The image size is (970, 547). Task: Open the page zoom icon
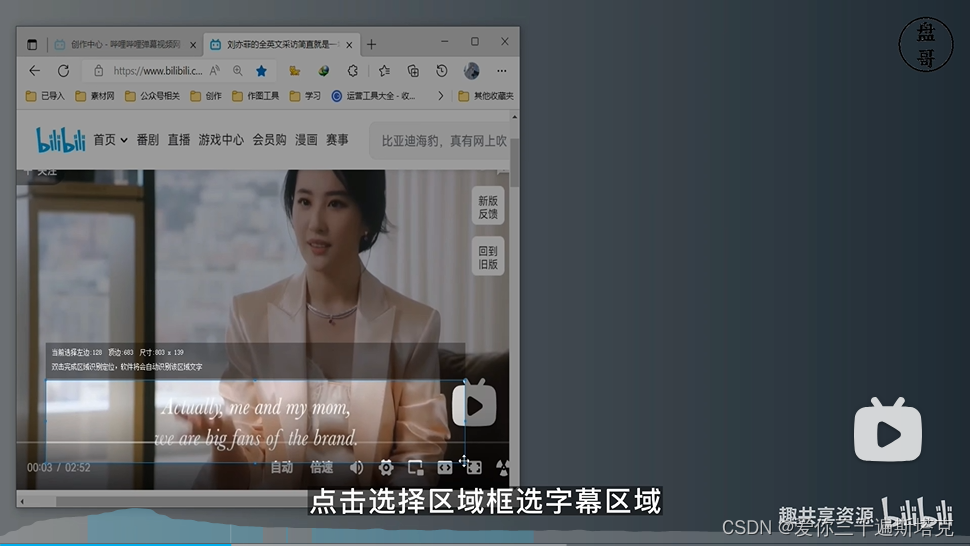click(x=238, y=71)
